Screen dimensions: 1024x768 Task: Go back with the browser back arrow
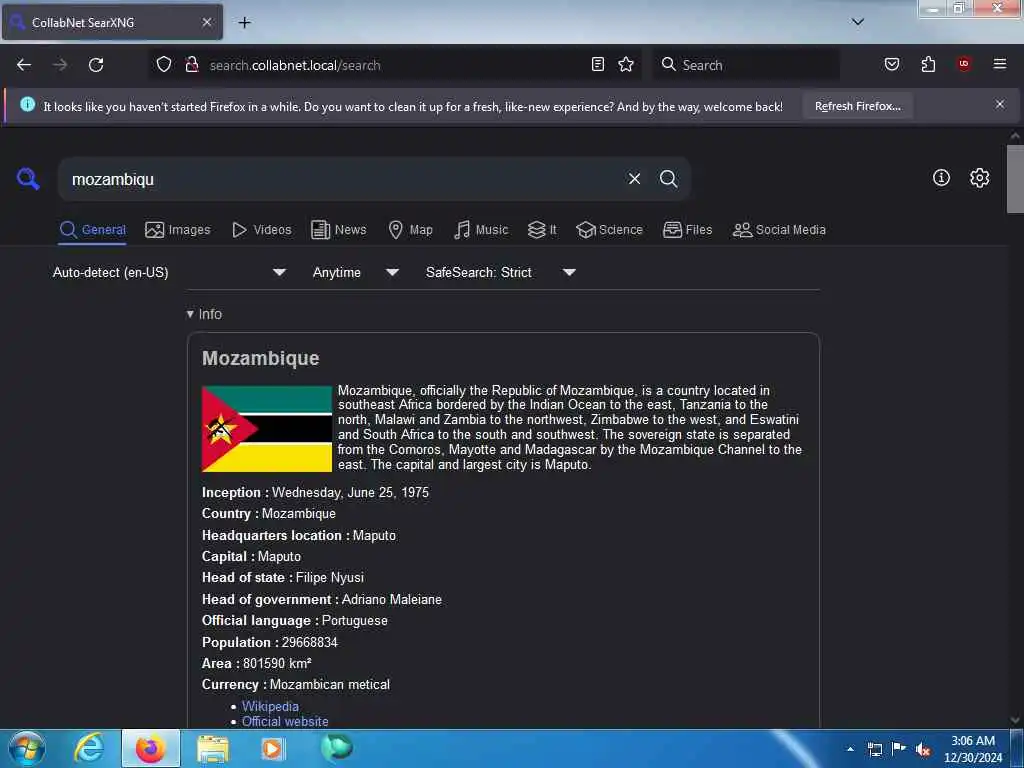pyautogui.click(x=24, y=65)
